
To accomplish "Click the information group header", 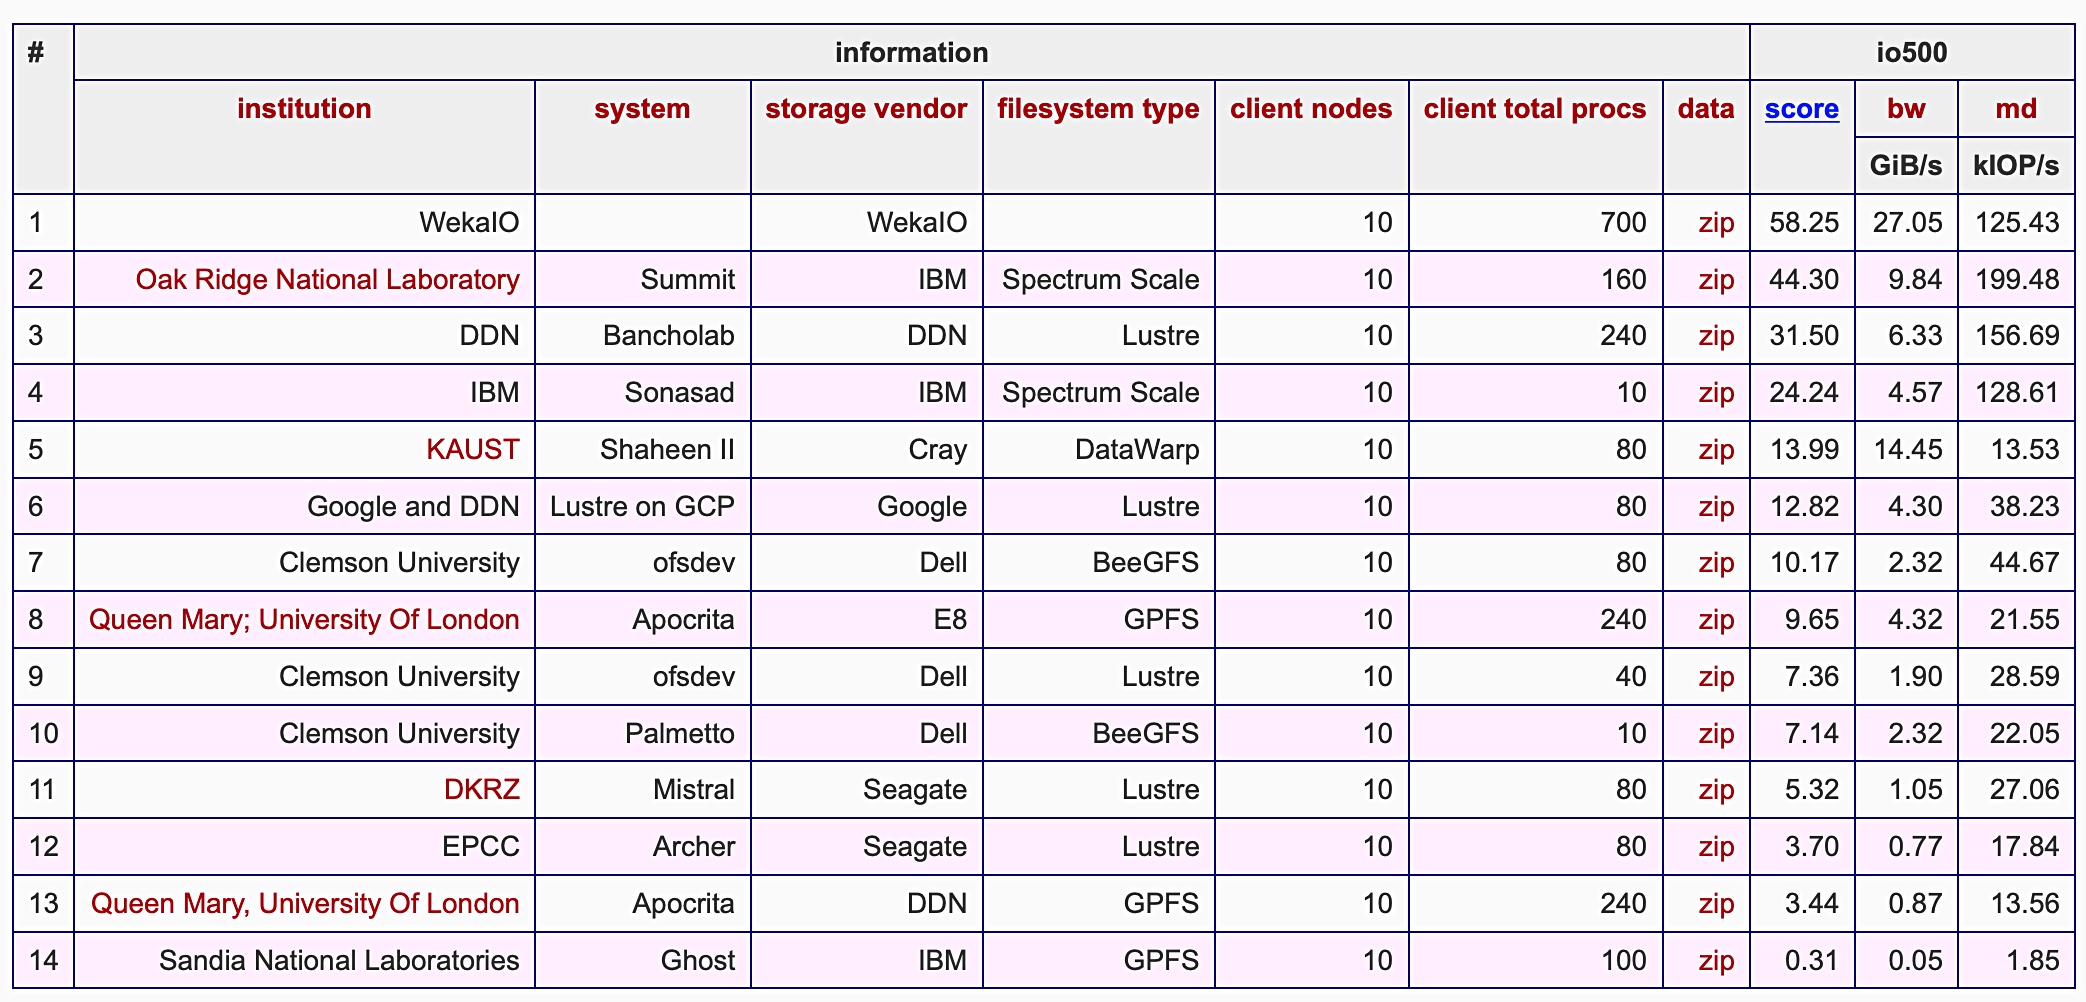I will (x=911, y=52).
